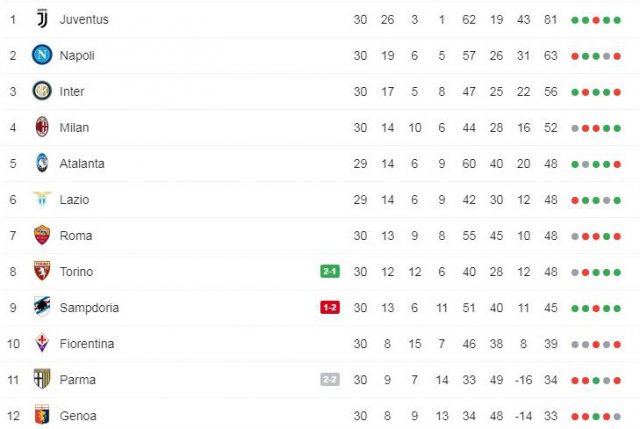Click the Sampdoria club crest

tap(42, 307)
